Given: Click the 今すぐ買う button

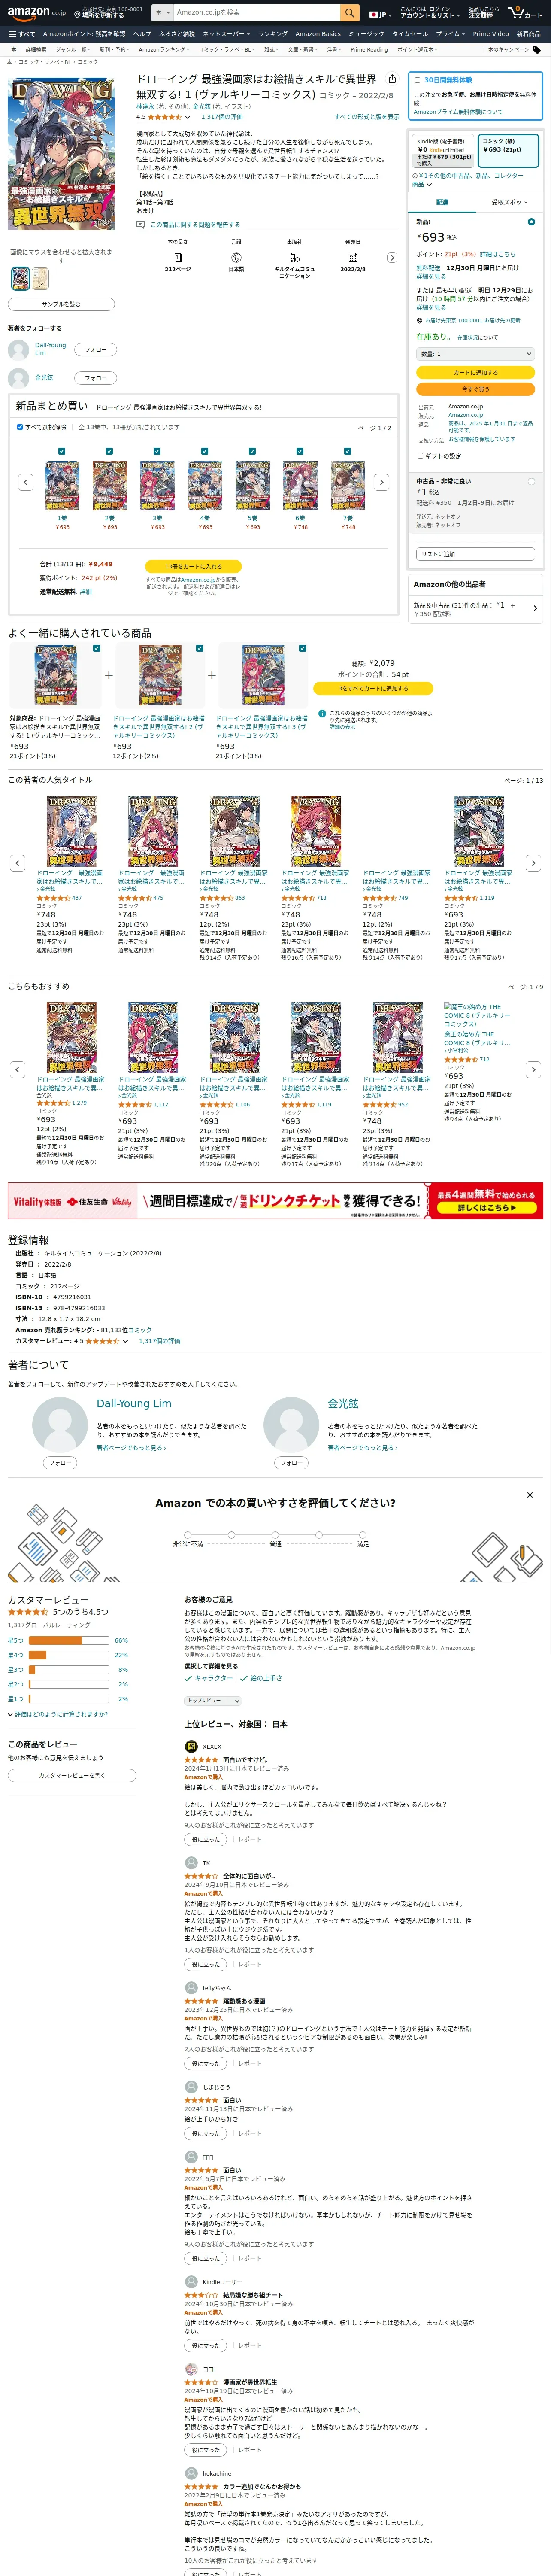Looking at the screenshot, I should [476, 389].
